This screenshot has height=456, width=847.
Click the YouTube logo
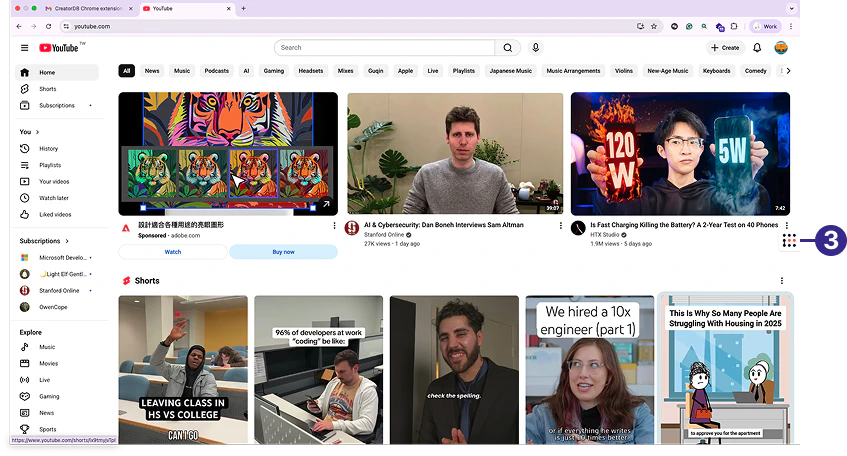59,48
